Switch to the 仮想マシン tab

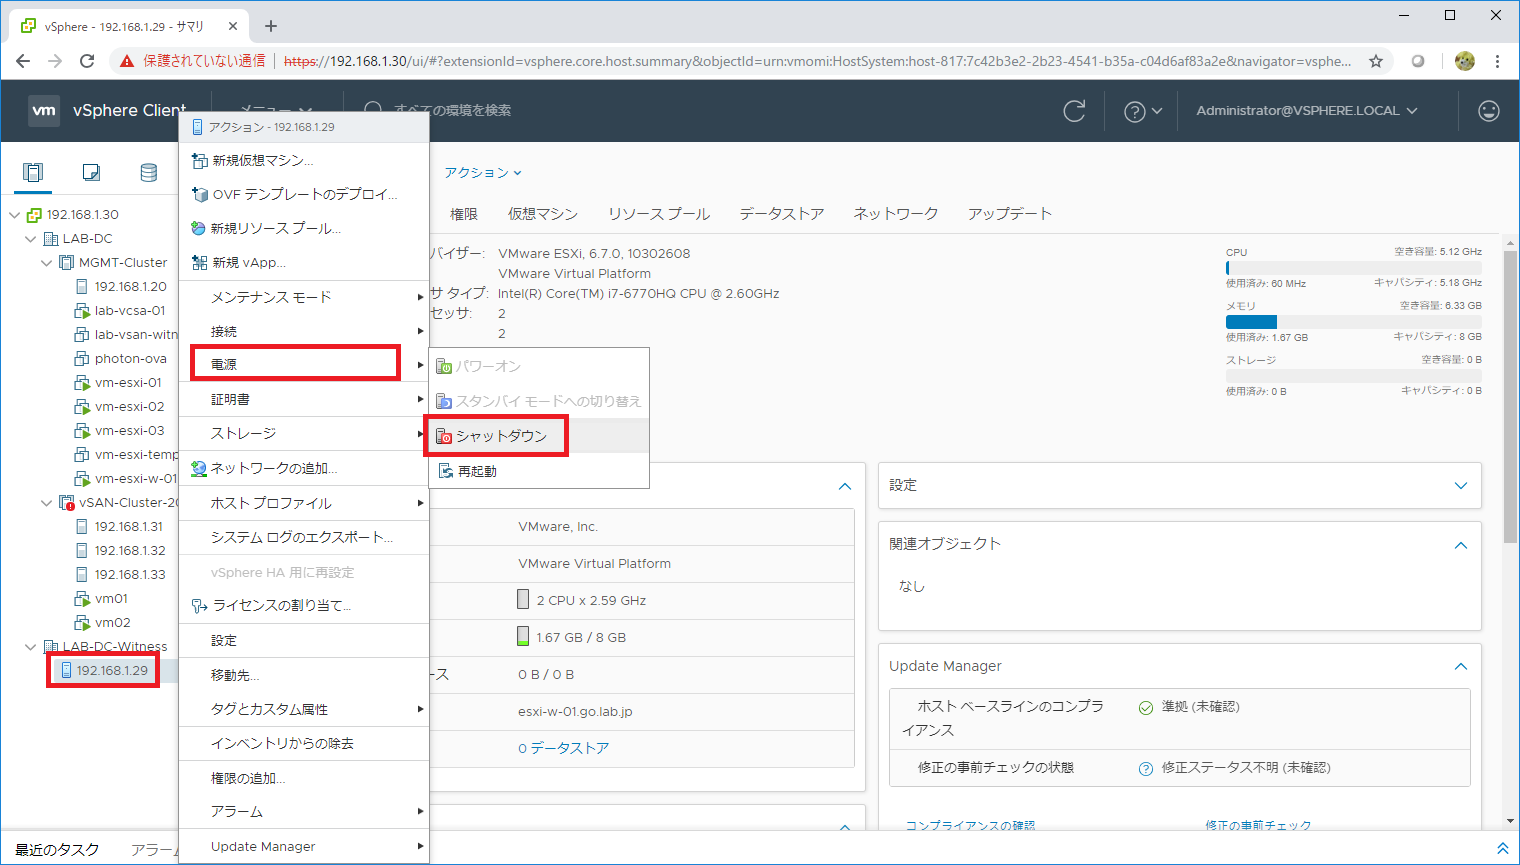click(x=543, y=214)
